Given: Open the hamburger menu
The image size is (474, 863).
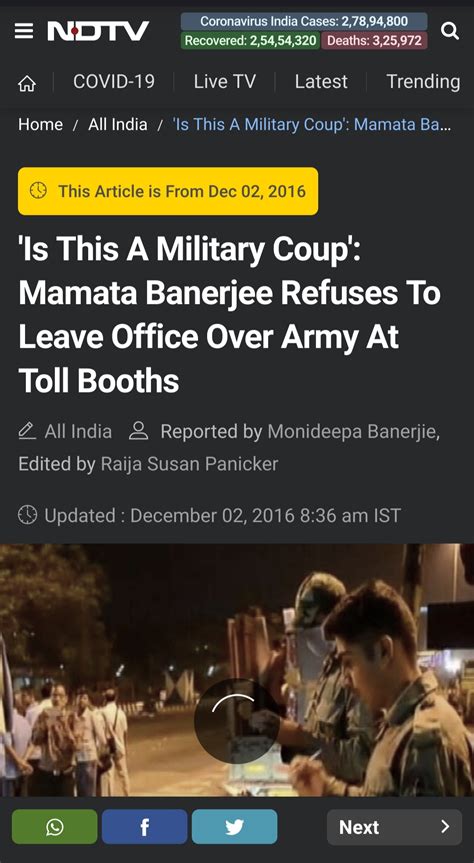Looking at the screenshot, I should click(x=24, y=32).
